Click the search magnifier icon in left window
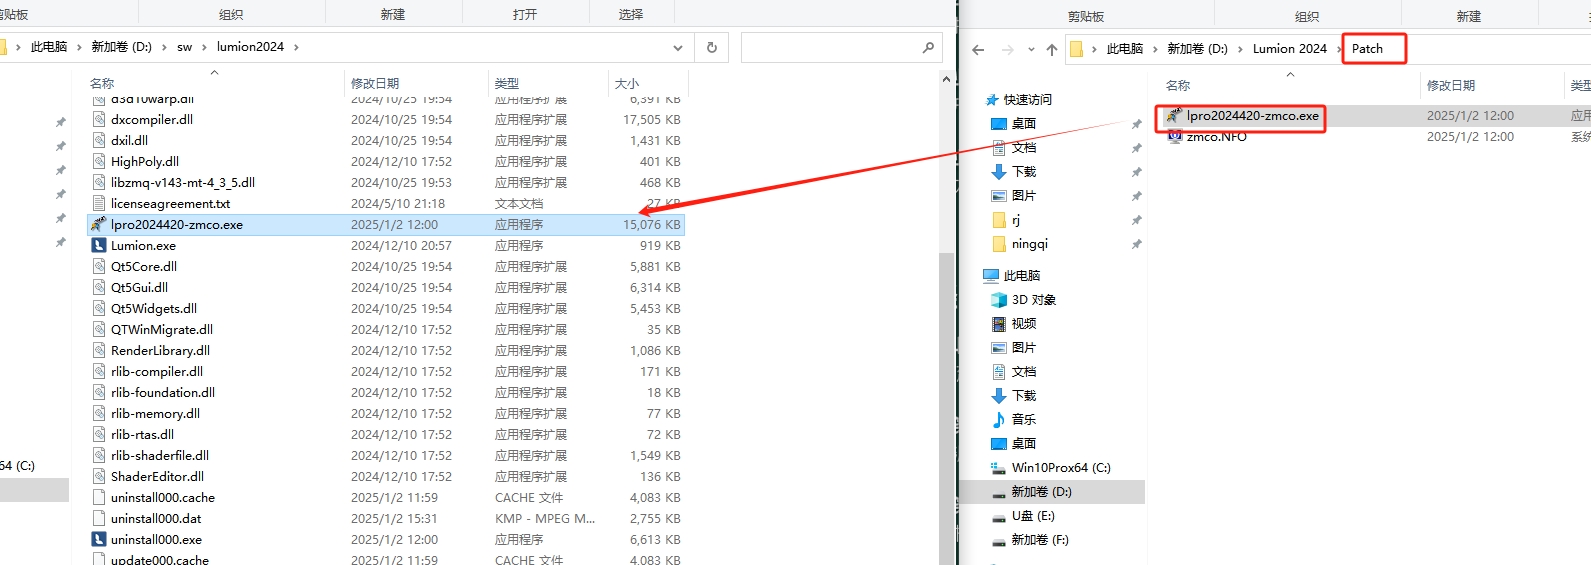This screenshot has width=1591, height=565. click(x=928, y=47)
